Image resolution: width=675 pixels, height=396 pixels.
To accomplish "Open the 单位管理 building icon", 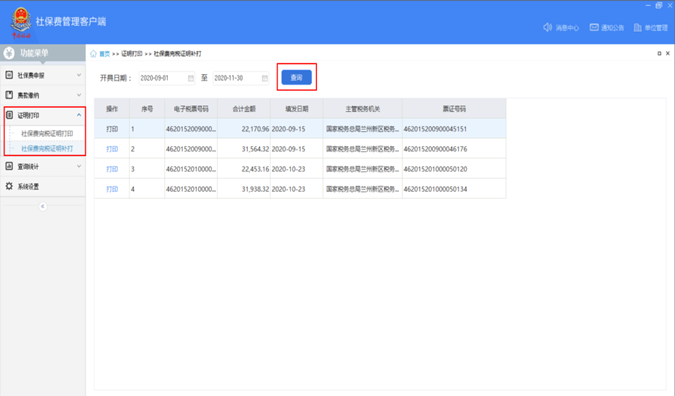I will point(638,28).
